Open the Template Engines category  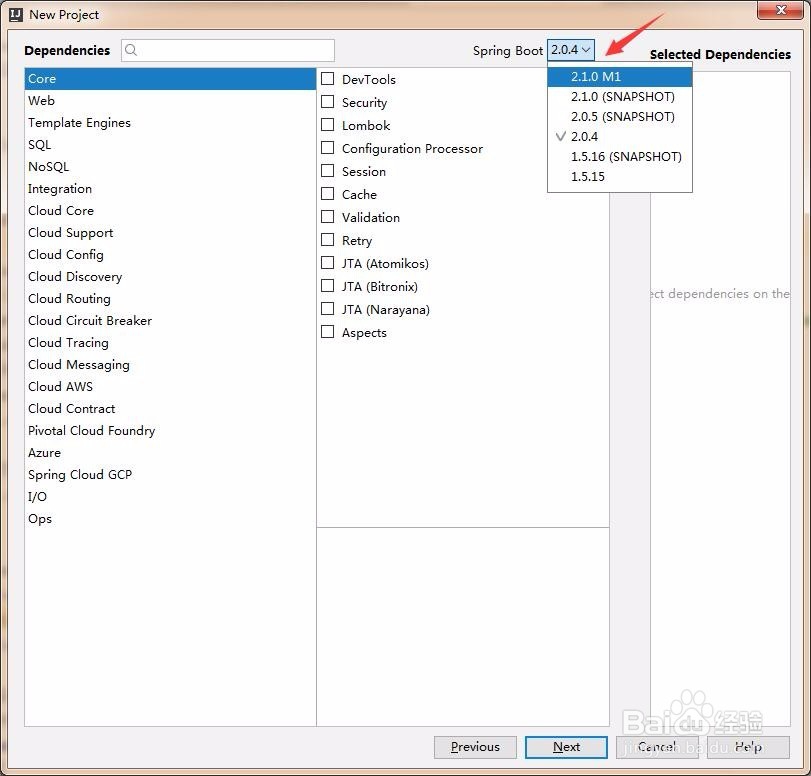tap(170, 123)
